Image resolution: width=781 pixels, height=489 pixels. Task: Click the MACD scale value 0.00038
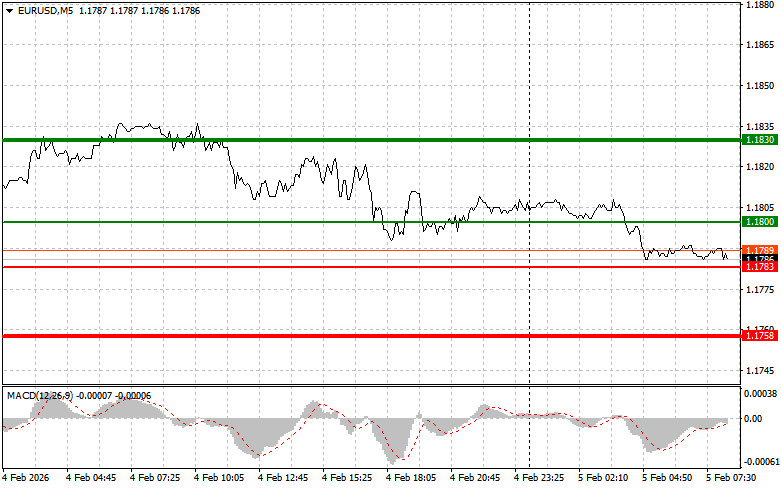(x=759, y=394)
